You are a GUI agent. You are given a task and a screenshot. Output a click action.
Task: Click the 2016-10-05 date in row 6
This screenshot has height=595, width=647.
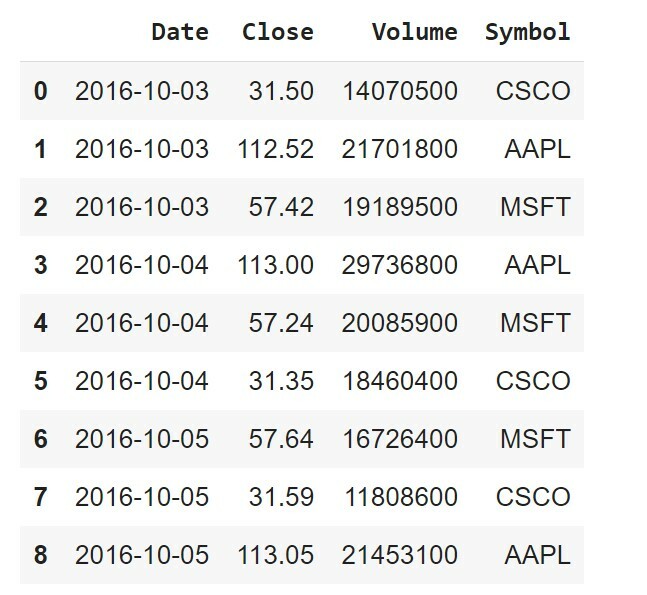[142, 439]
